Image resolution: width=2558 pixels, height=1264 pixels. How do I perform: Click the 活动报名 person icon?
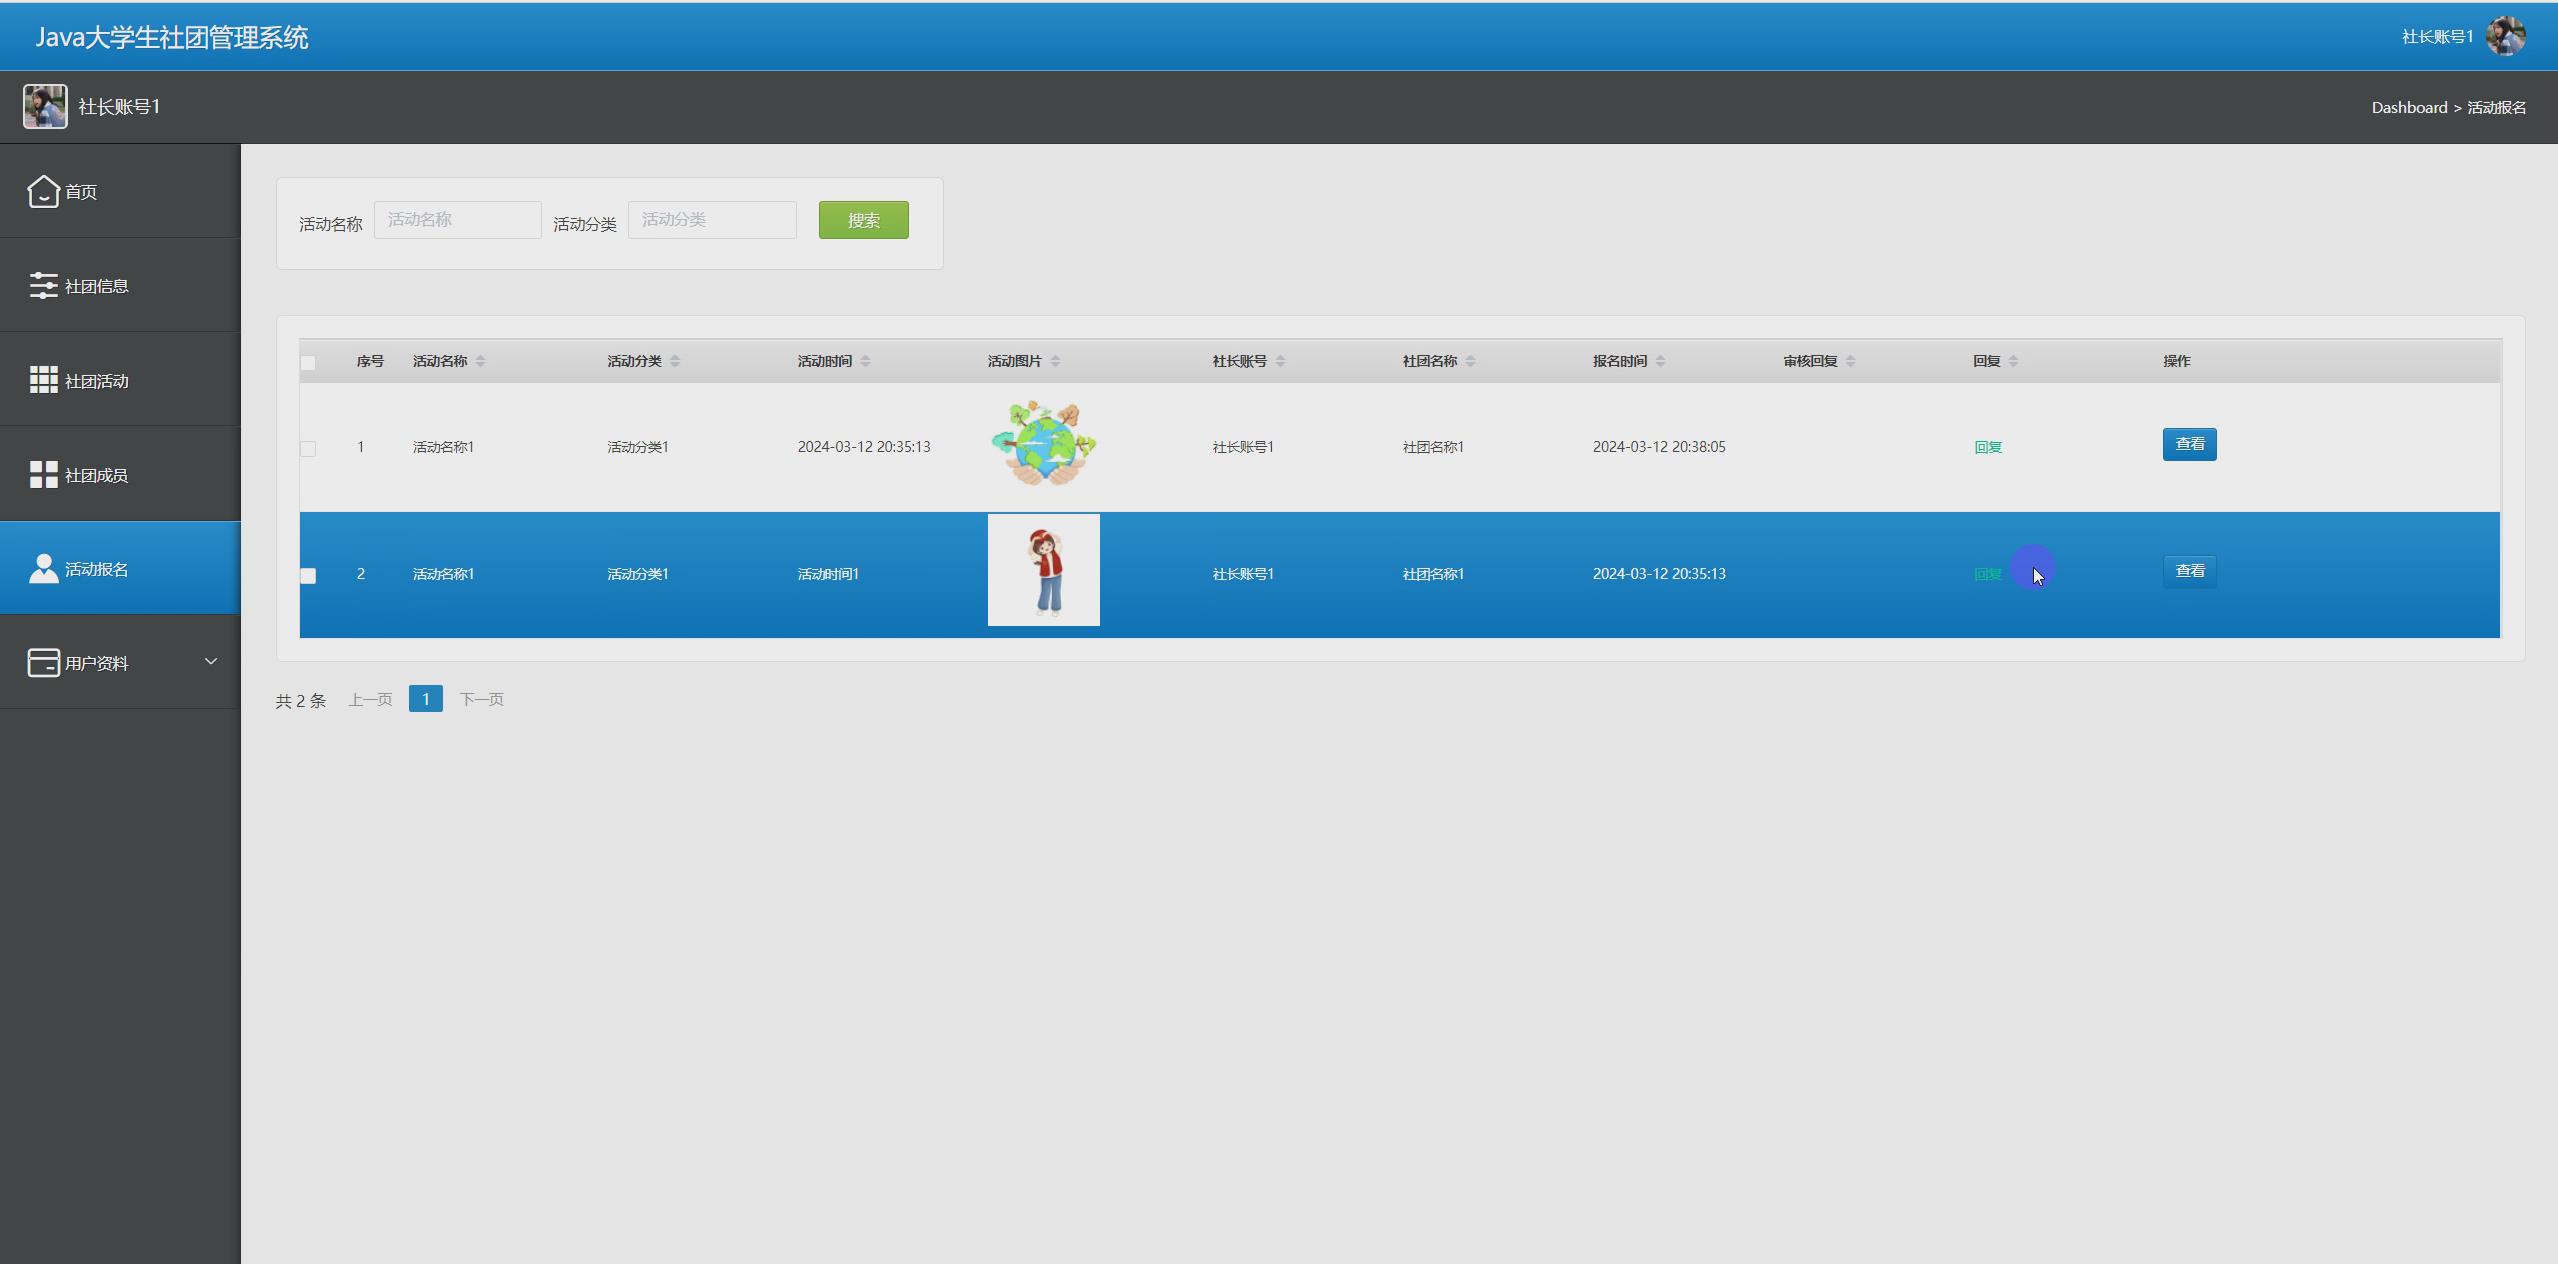pos(43,569)
